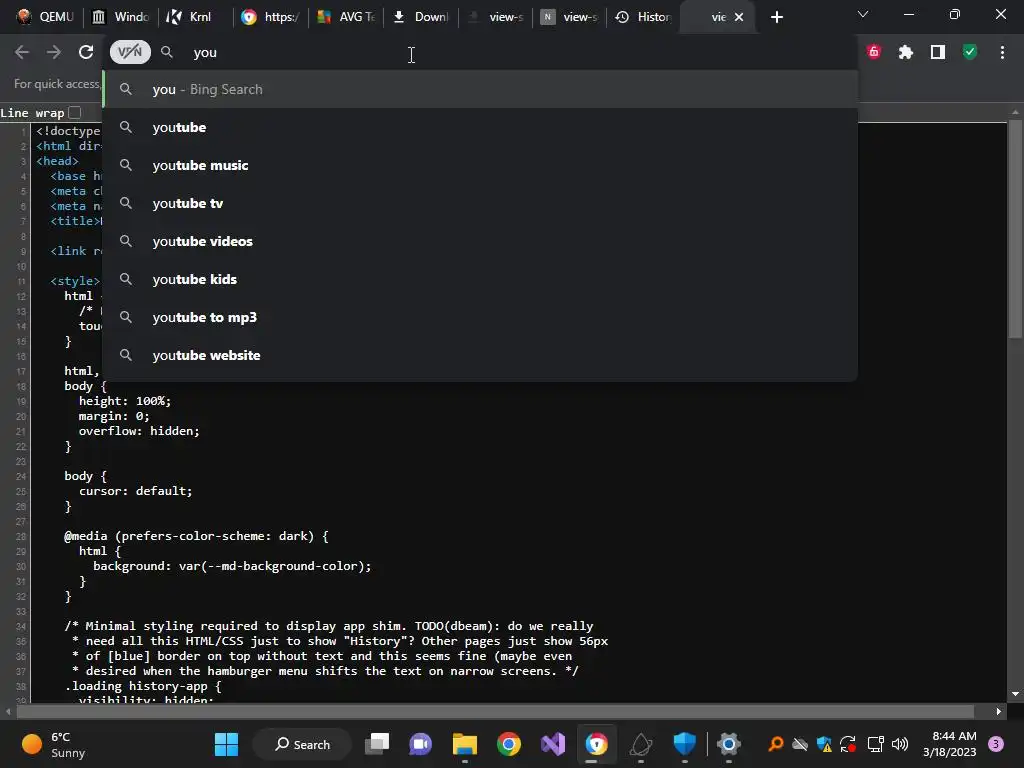
Task: Open the Windows Start menu
Action: pyautogui.click(x=227, y=744)
